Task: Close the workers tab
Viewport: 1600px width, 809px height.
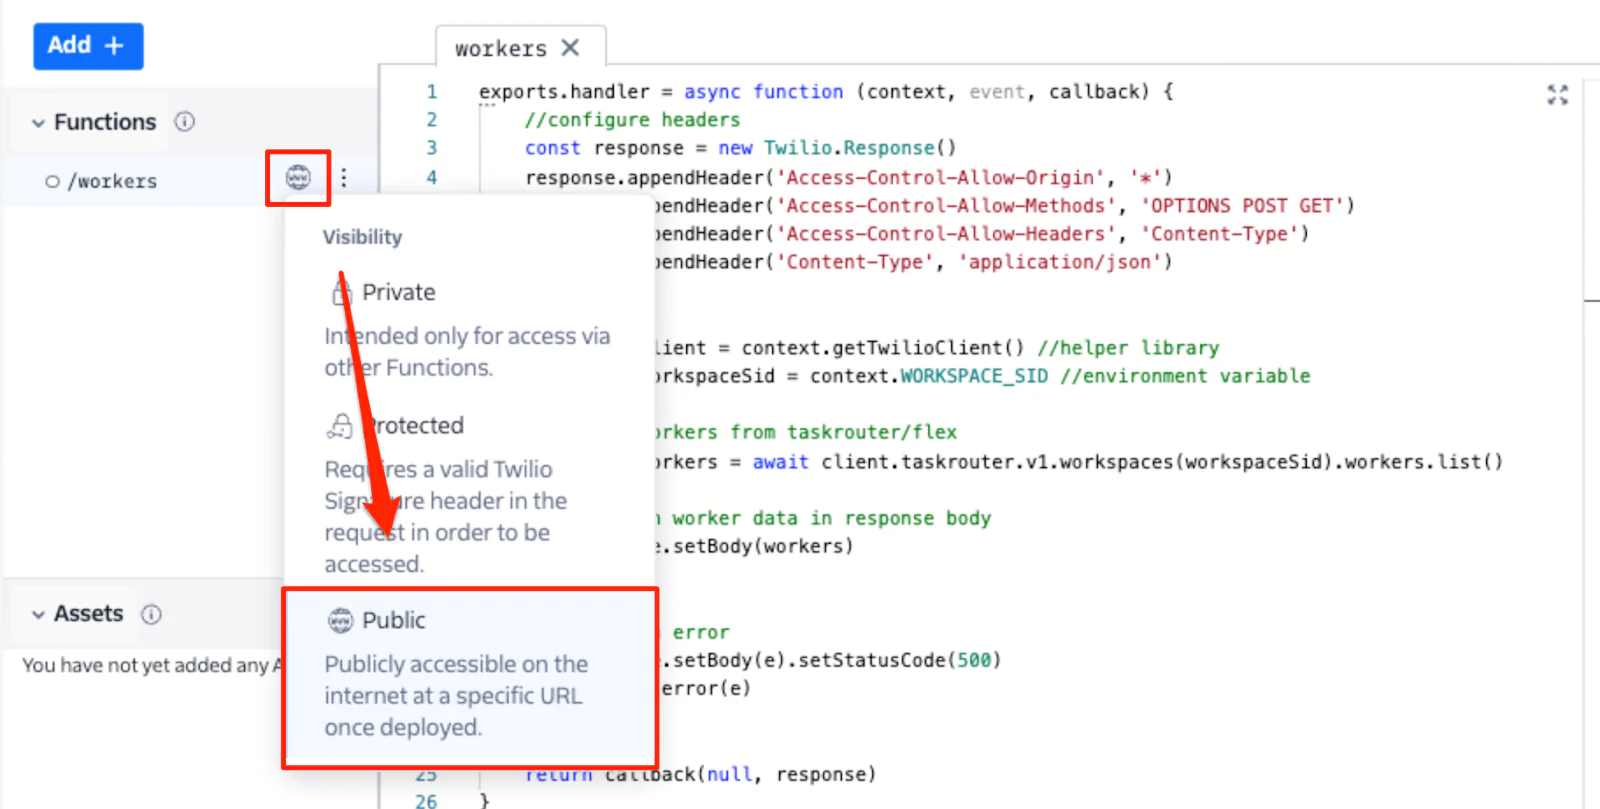Action: pyautogui.click(x=570, y=47)
